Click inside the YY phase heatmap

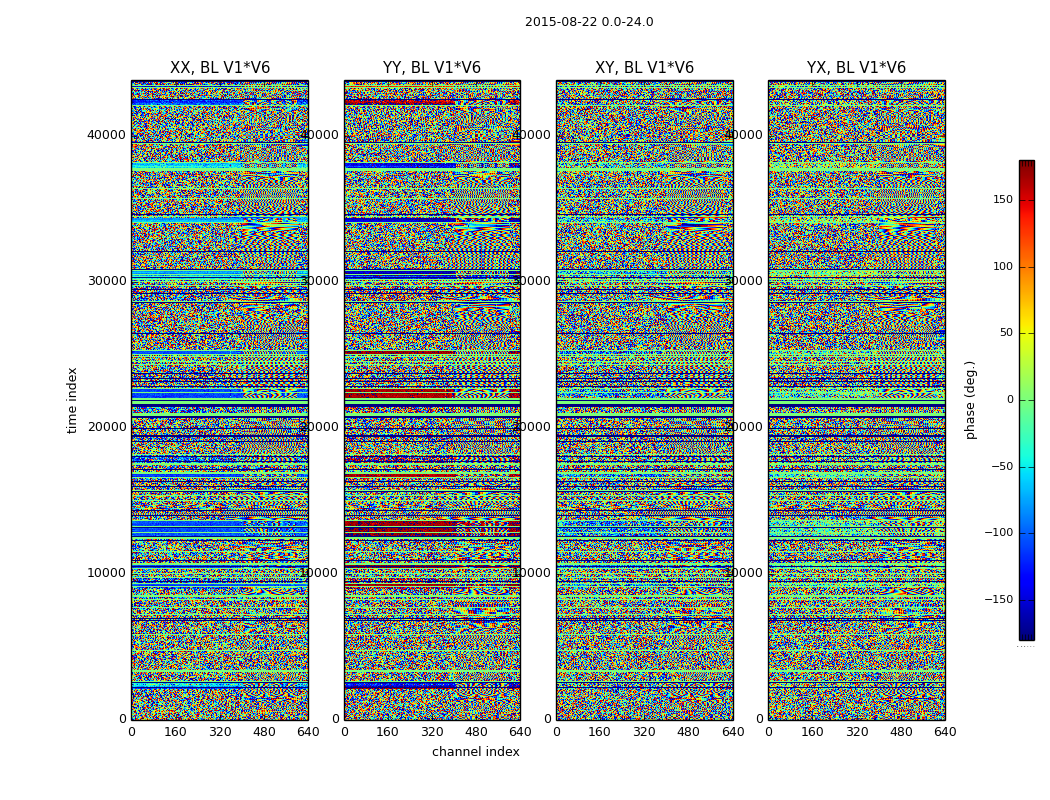pyautogui.click(x=432, y=400)
